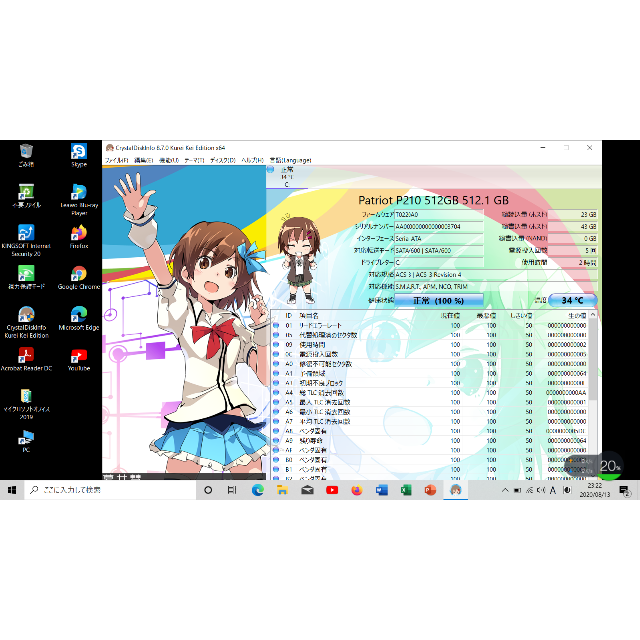The height and width of the screenshot is (640, 640).
Task: Click the floating 20% memory widget
Action: tap(609, 466)
